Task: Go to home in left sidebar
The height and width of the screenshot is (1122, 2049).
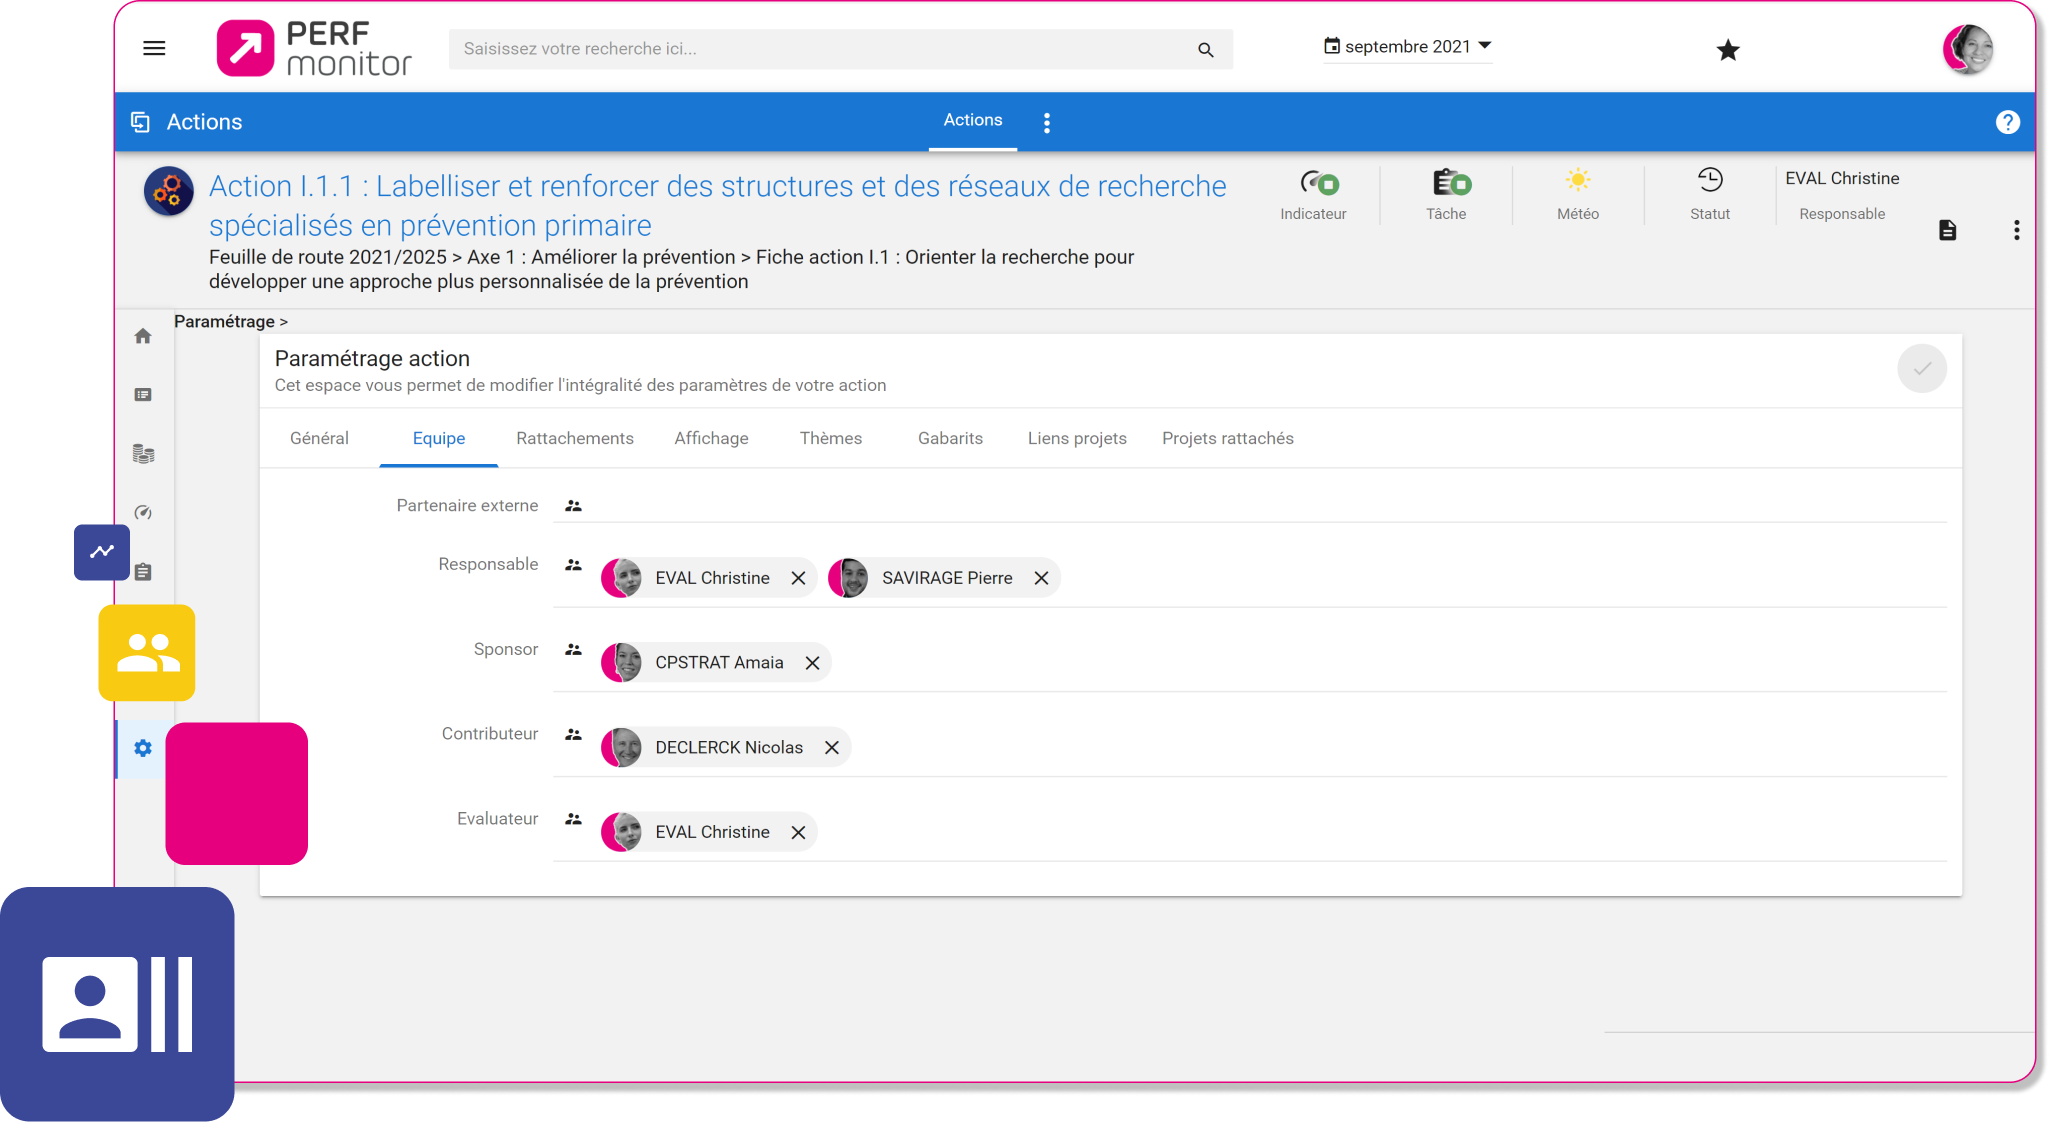Action: (143, 336)
